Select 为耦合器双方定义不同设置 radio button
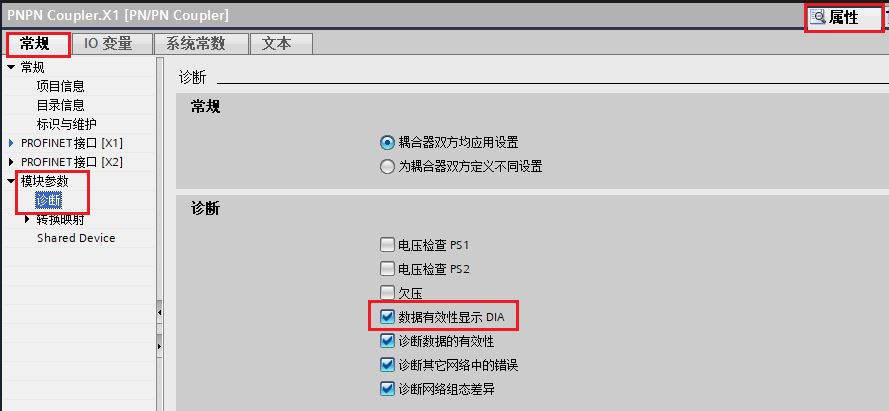The image size is (889, 411). (x=387, y=167)
